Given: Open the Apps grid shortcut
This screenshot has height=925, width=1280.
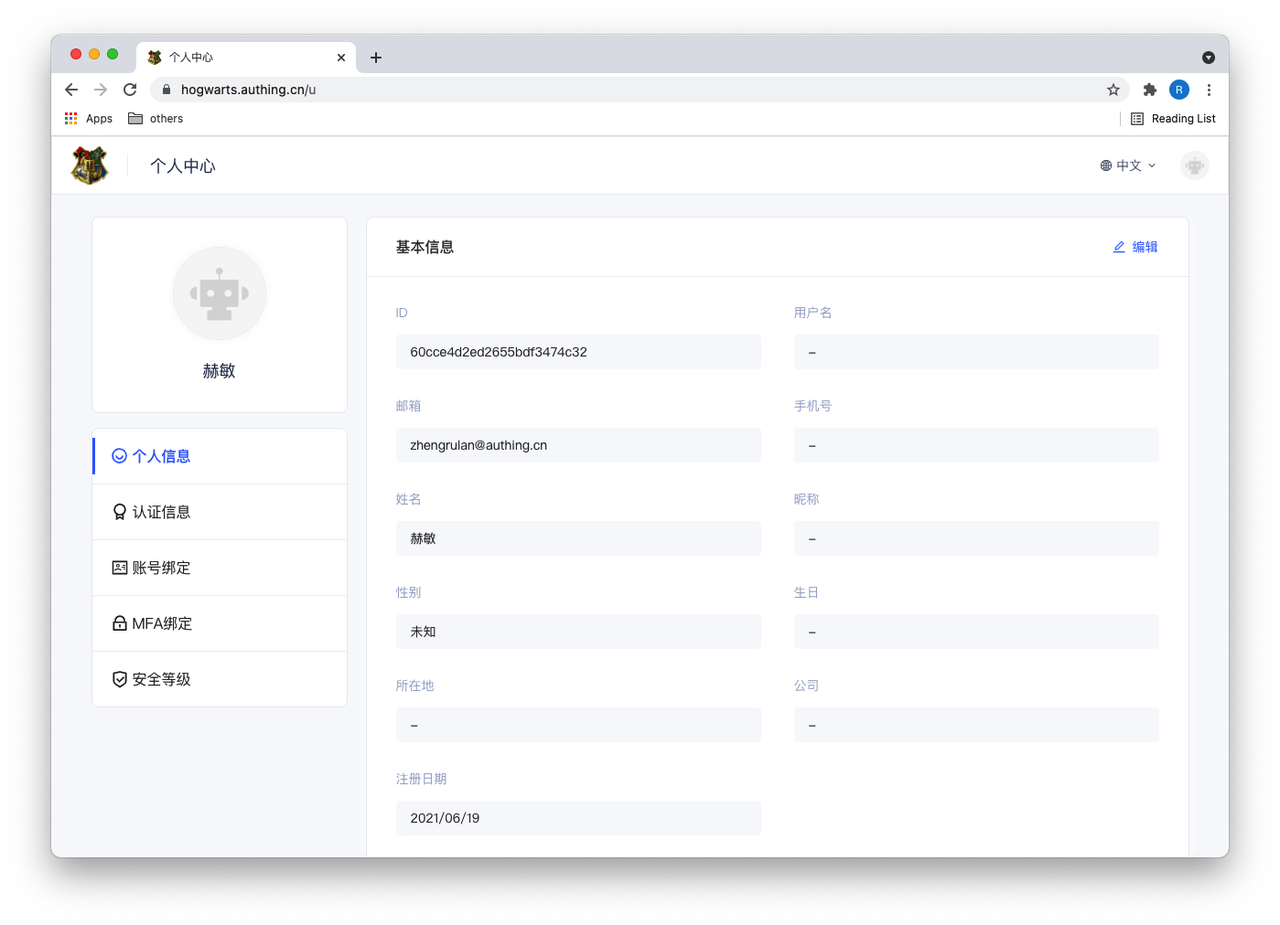Looking at the screenshot, I should pos(88,118).
